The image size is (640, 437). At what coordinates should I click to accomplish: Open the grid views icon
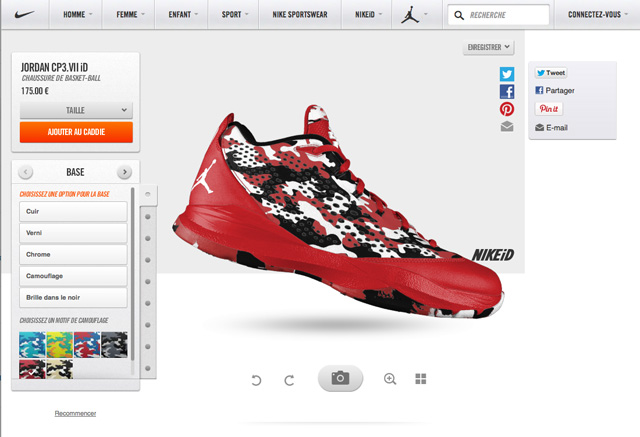pyautogui.click(x=421, y=379)
